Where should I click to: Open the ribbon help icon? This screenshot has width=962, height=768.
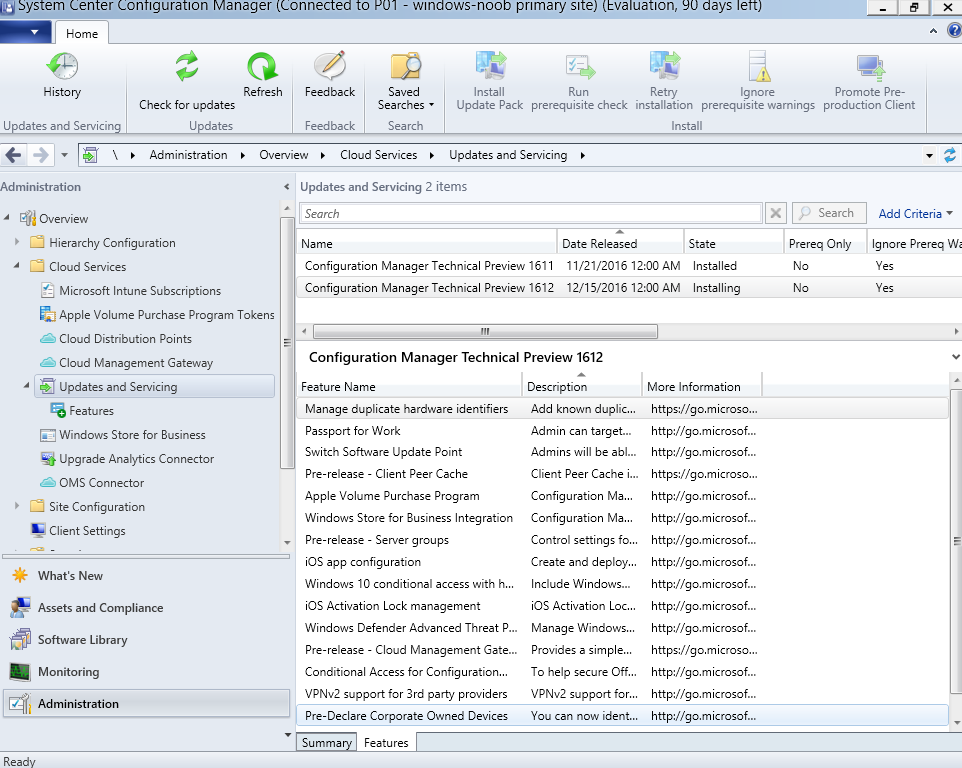tap(955, 31)
